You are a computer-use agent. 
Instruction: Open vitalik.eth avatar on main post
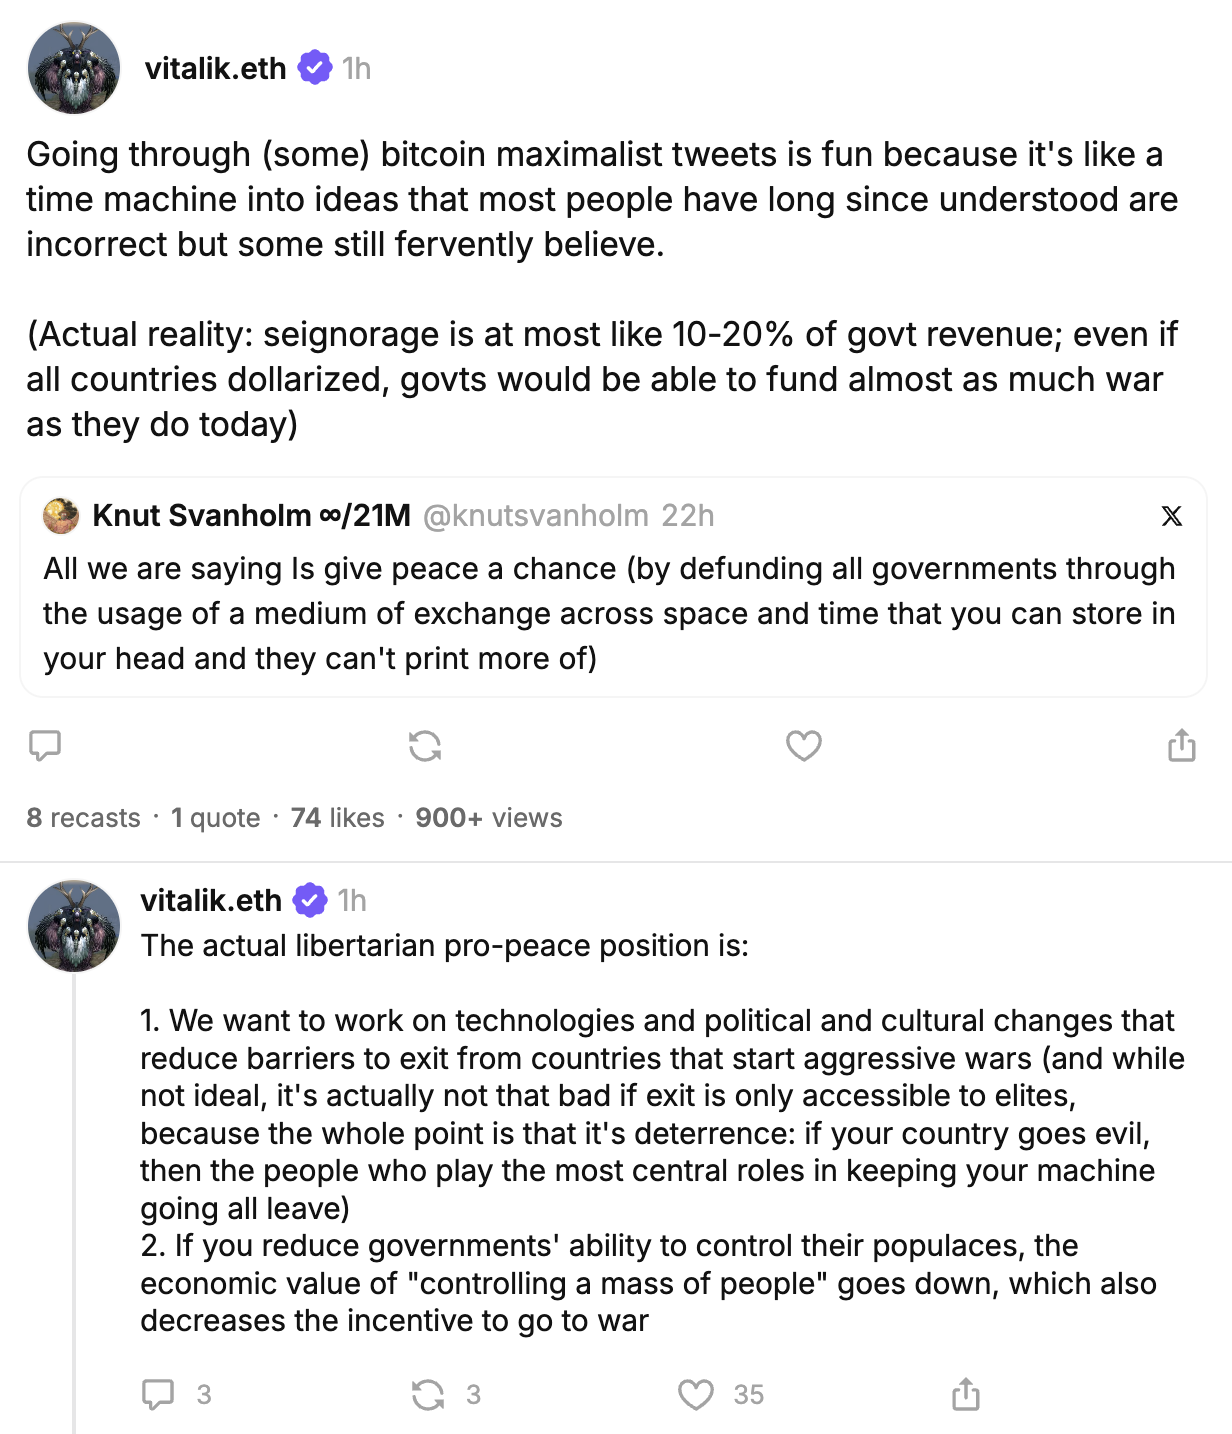pos(74,68)
